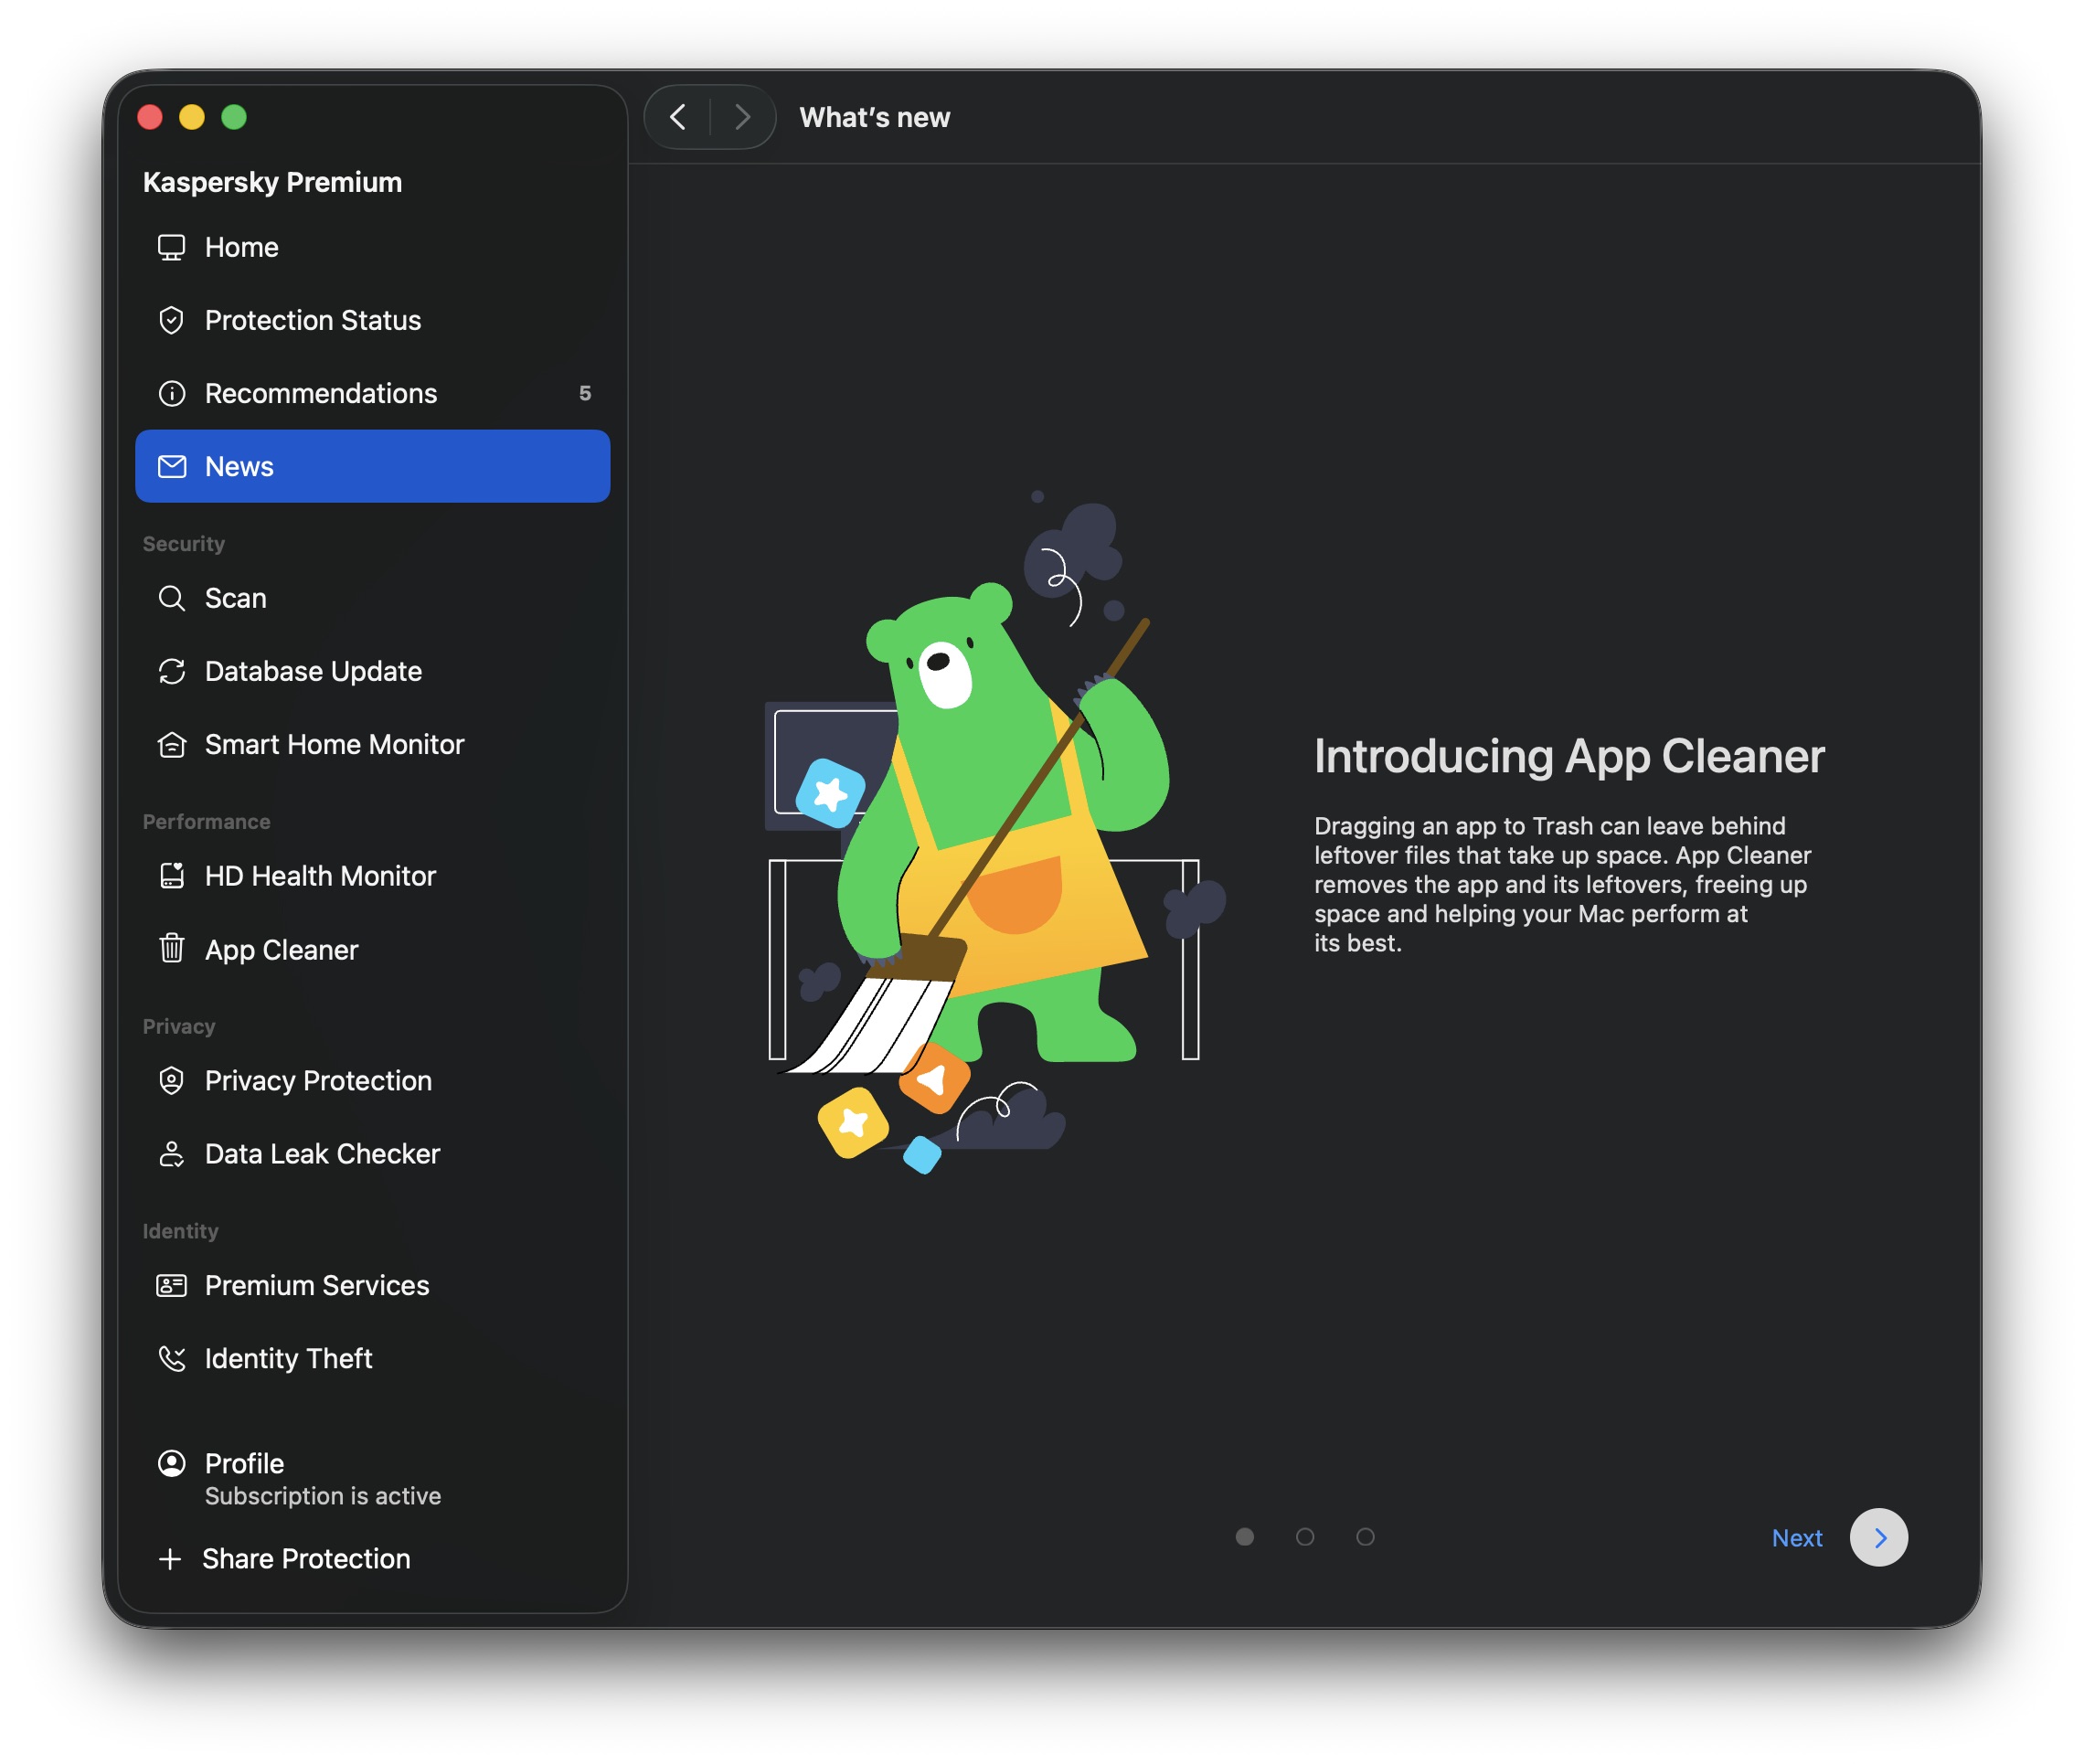
Task: Open Data Leak Checker
Action: coord(372,1154)
